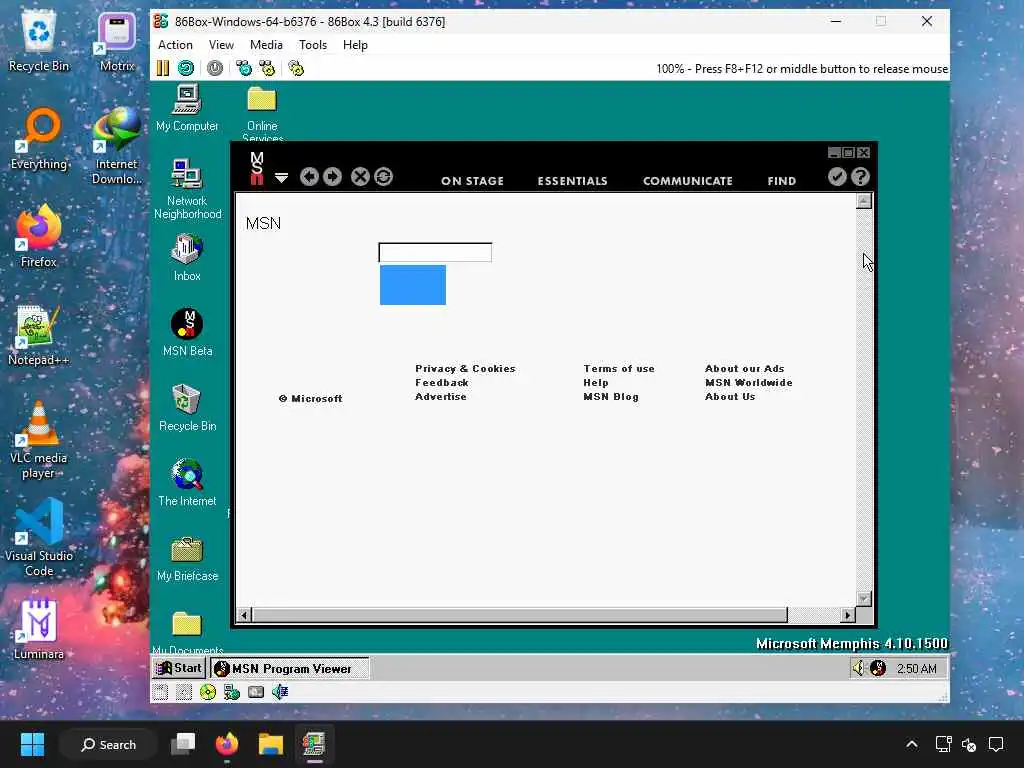Select the Memphis Recycle Bin icon
1024x768 pixels.
click(x=187, y=408)
